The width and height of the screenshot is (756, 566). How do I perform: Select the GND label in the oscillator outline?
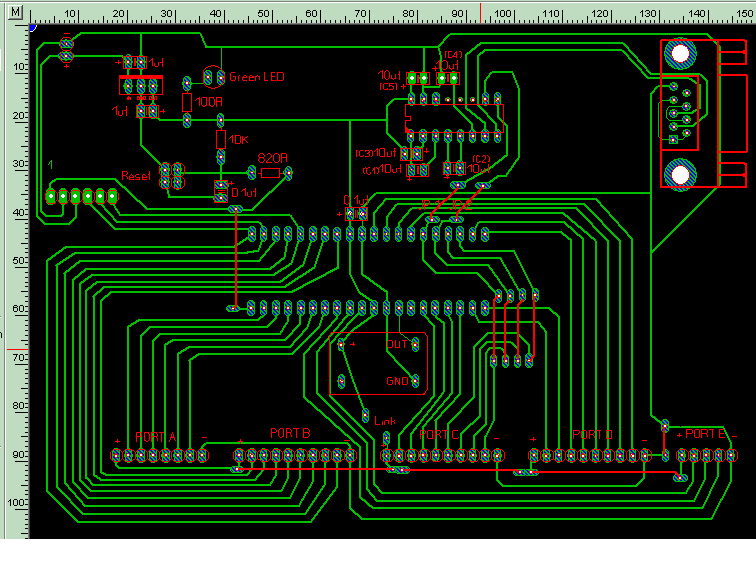397,381
